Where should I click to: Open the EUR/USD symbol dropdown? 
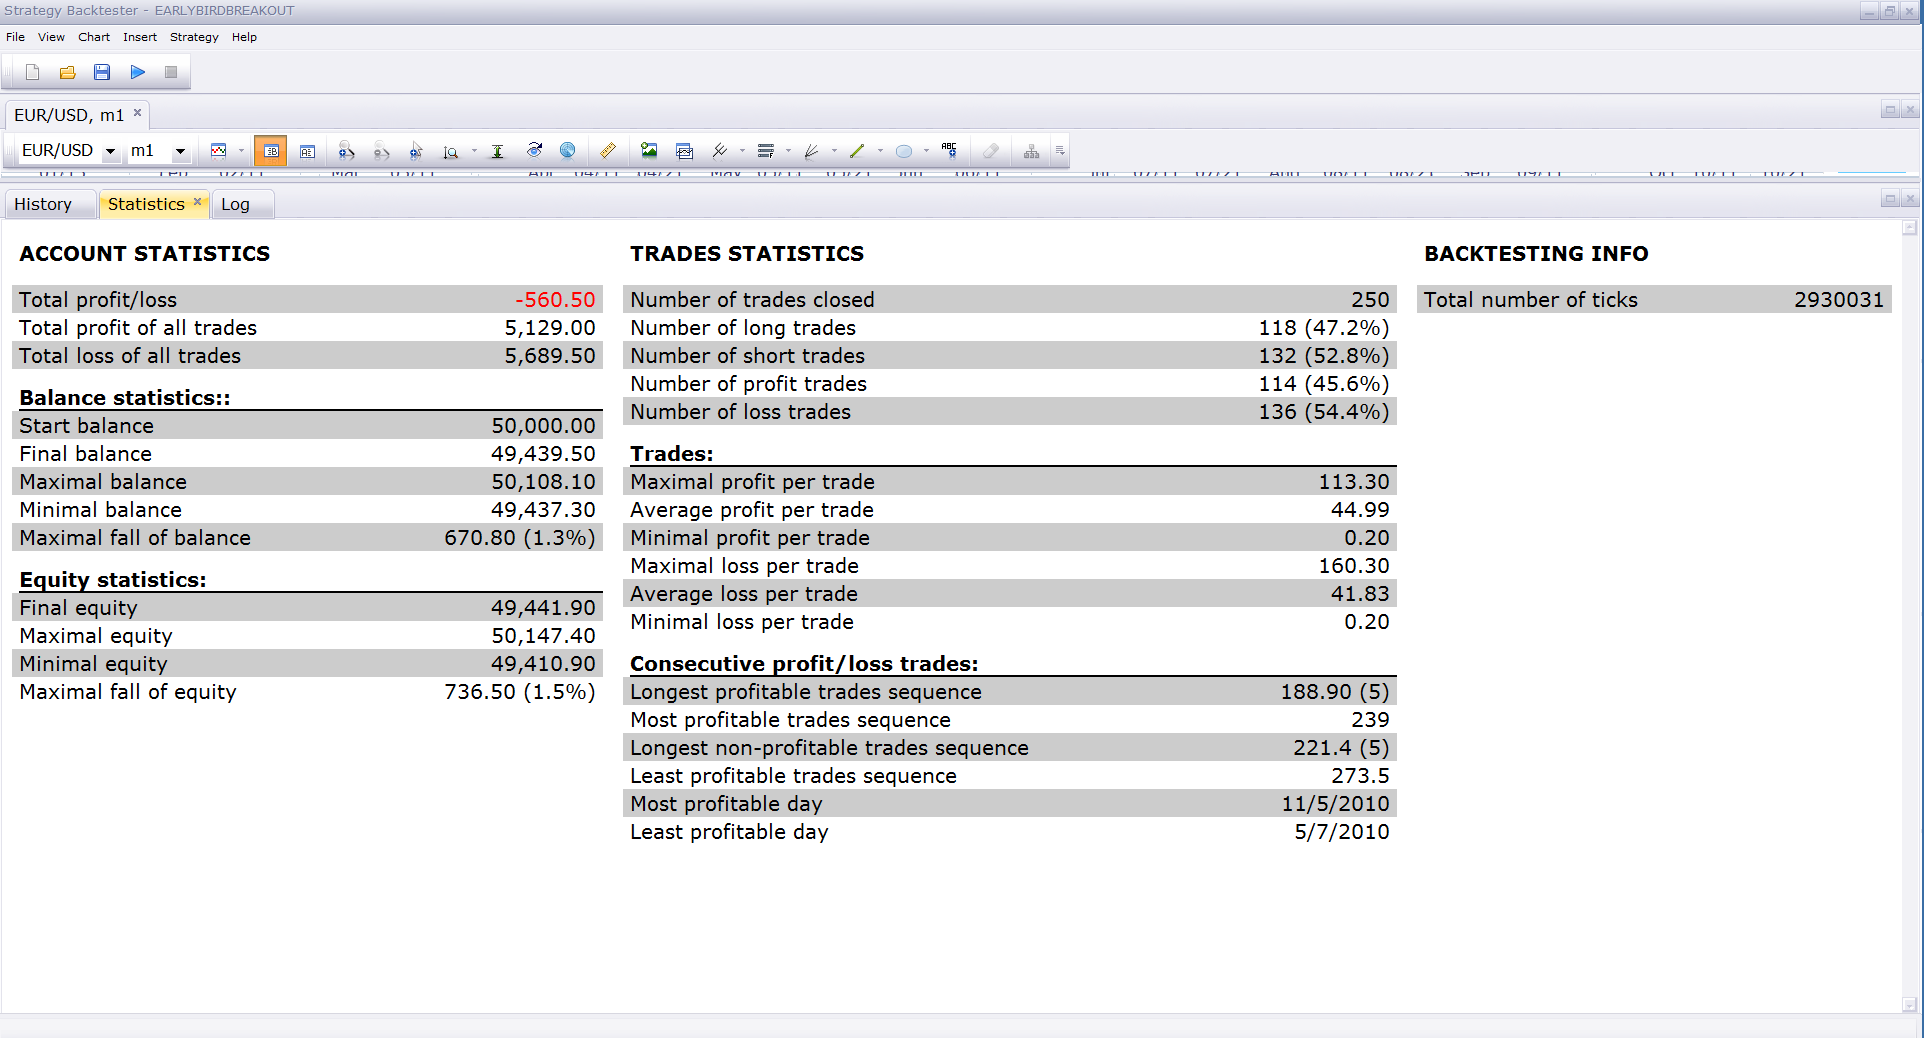[x=110, y=152]
